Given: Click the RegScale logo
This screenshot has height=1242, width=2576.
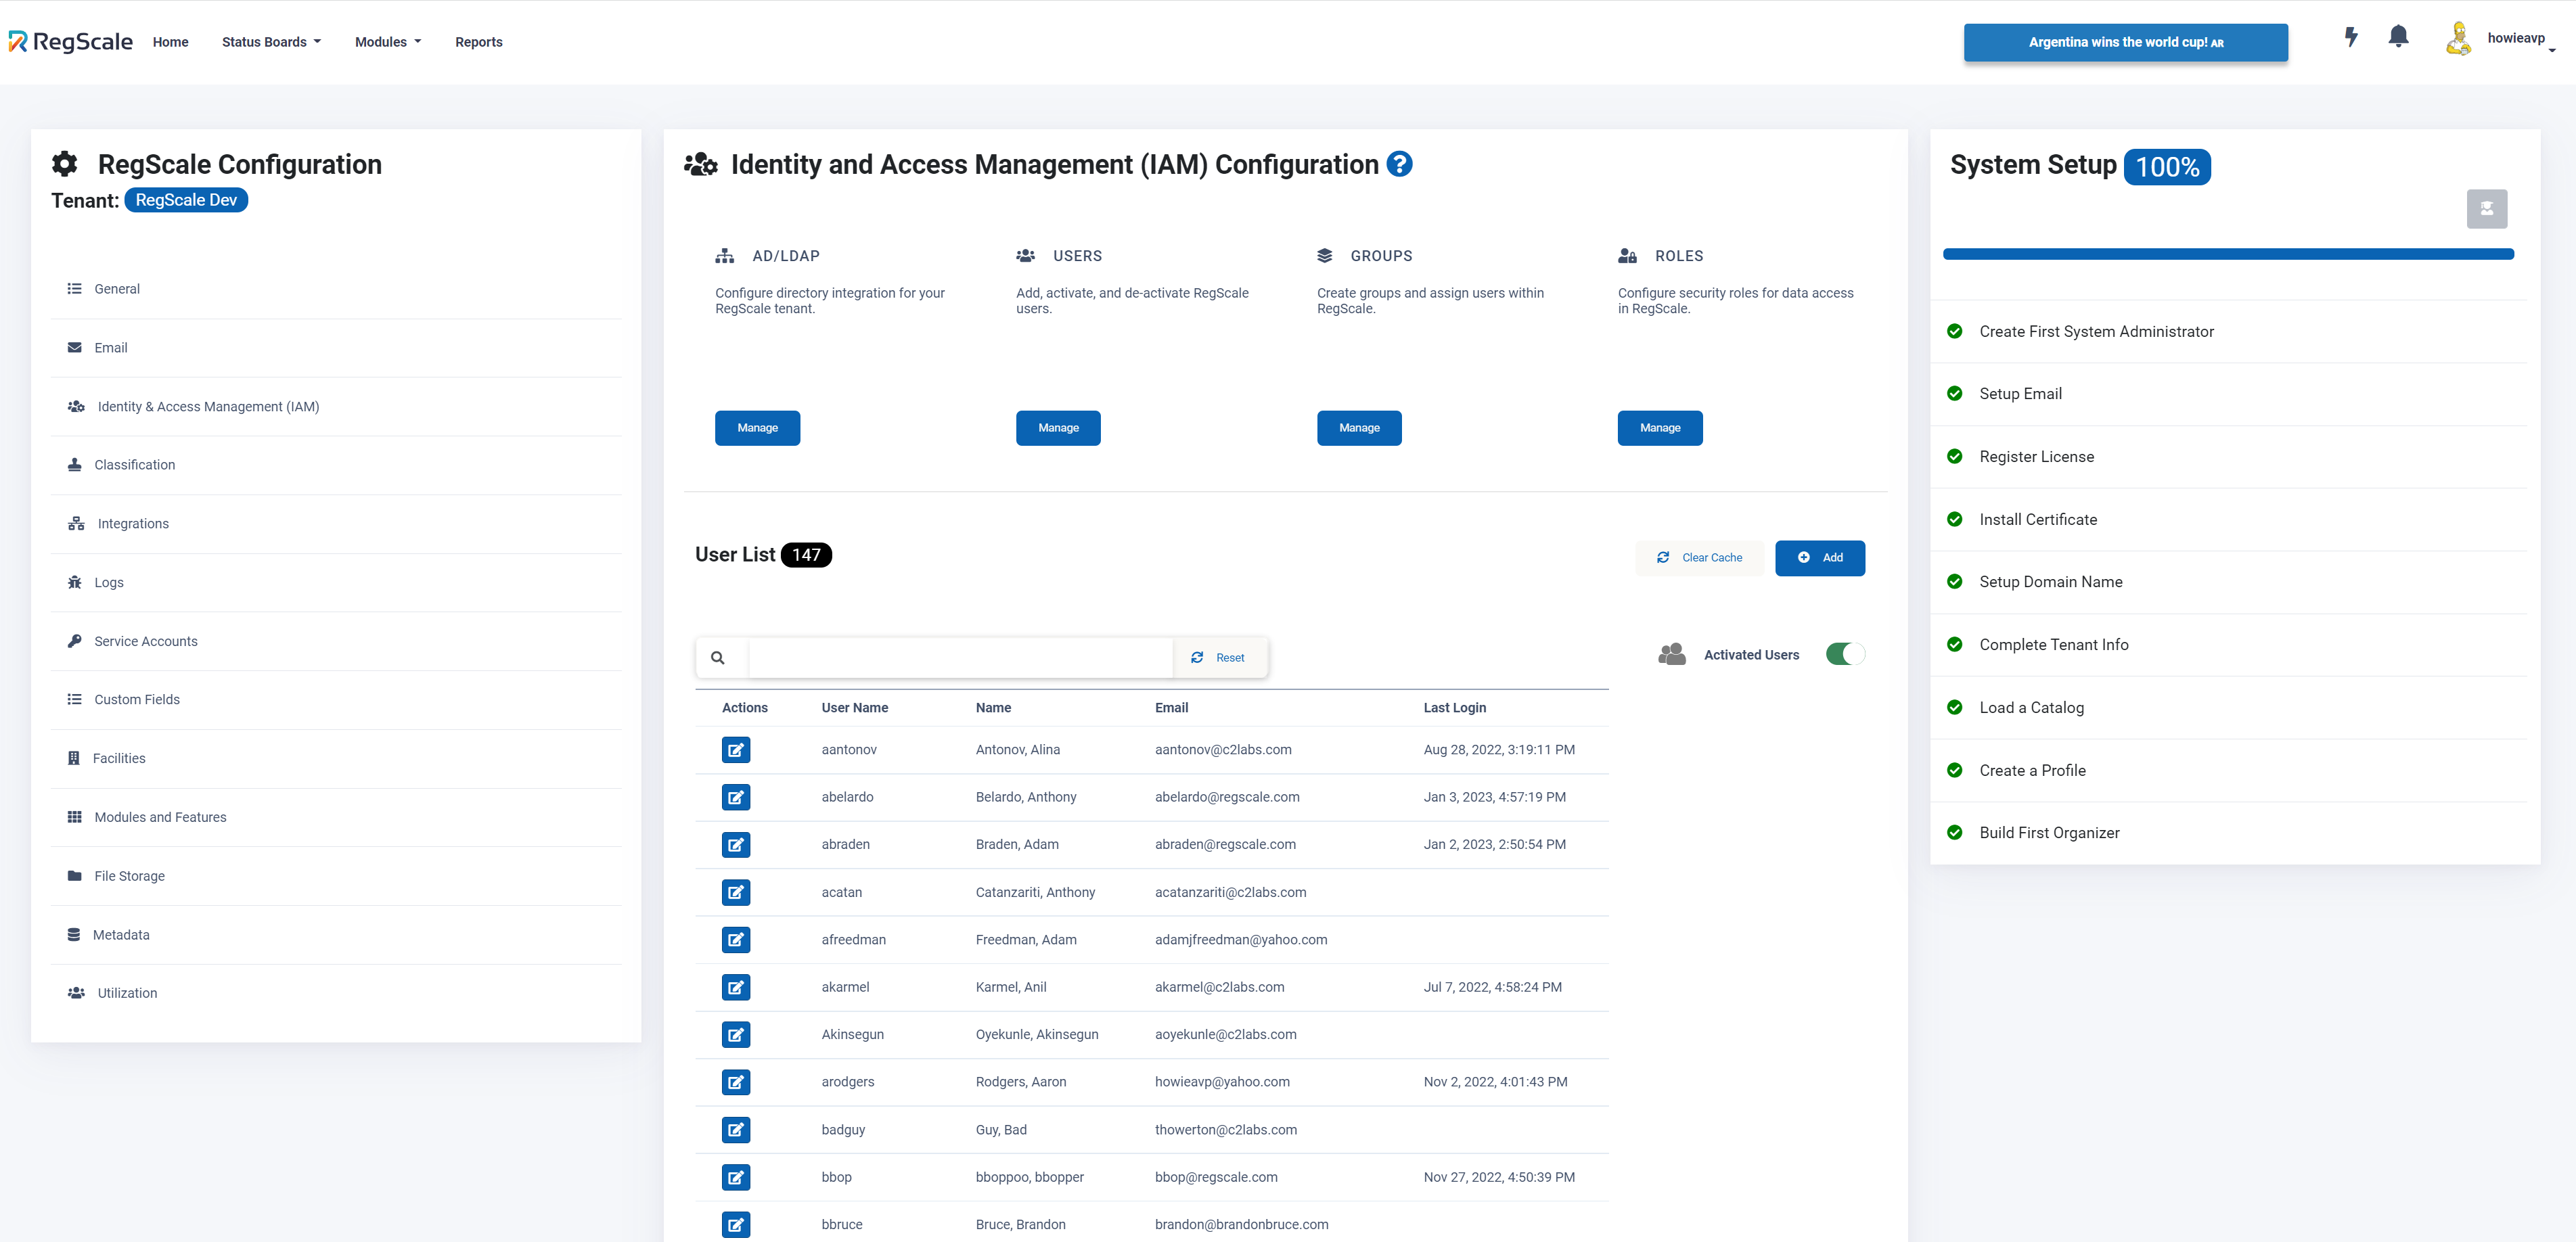Looking at the screenshot, I should [71, 41].
